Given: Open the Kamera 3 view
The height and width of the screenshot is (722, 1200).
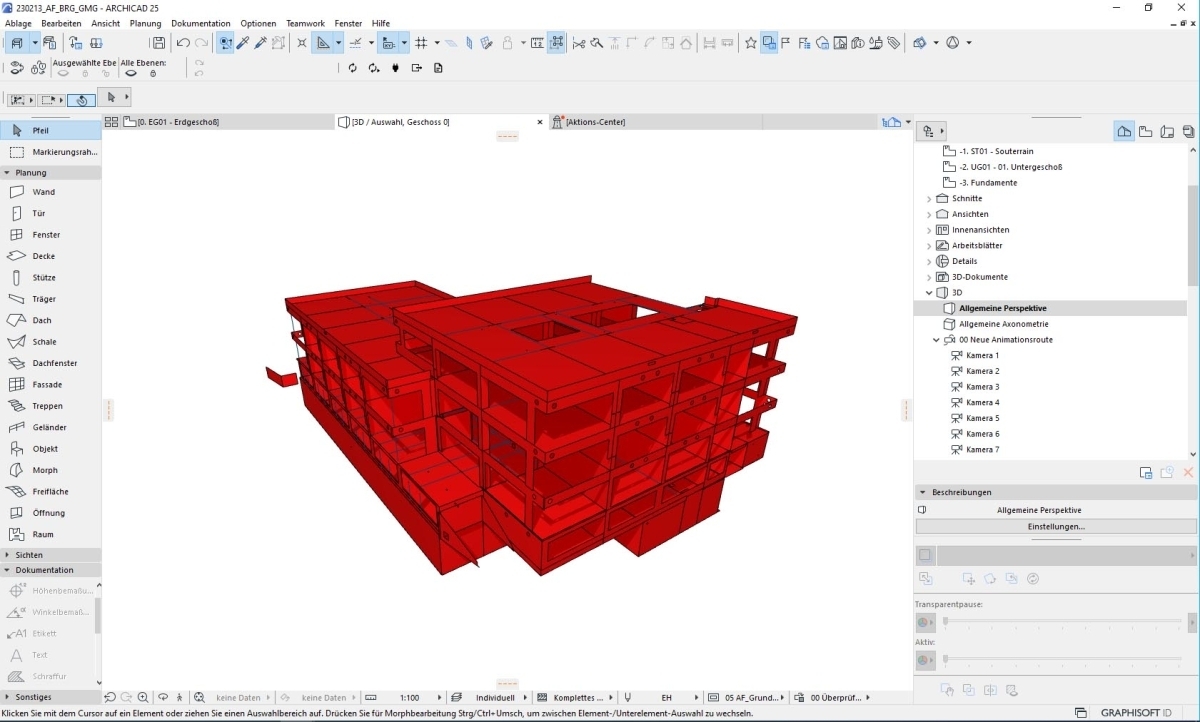Looking at the screenshot, I should 982,387.
